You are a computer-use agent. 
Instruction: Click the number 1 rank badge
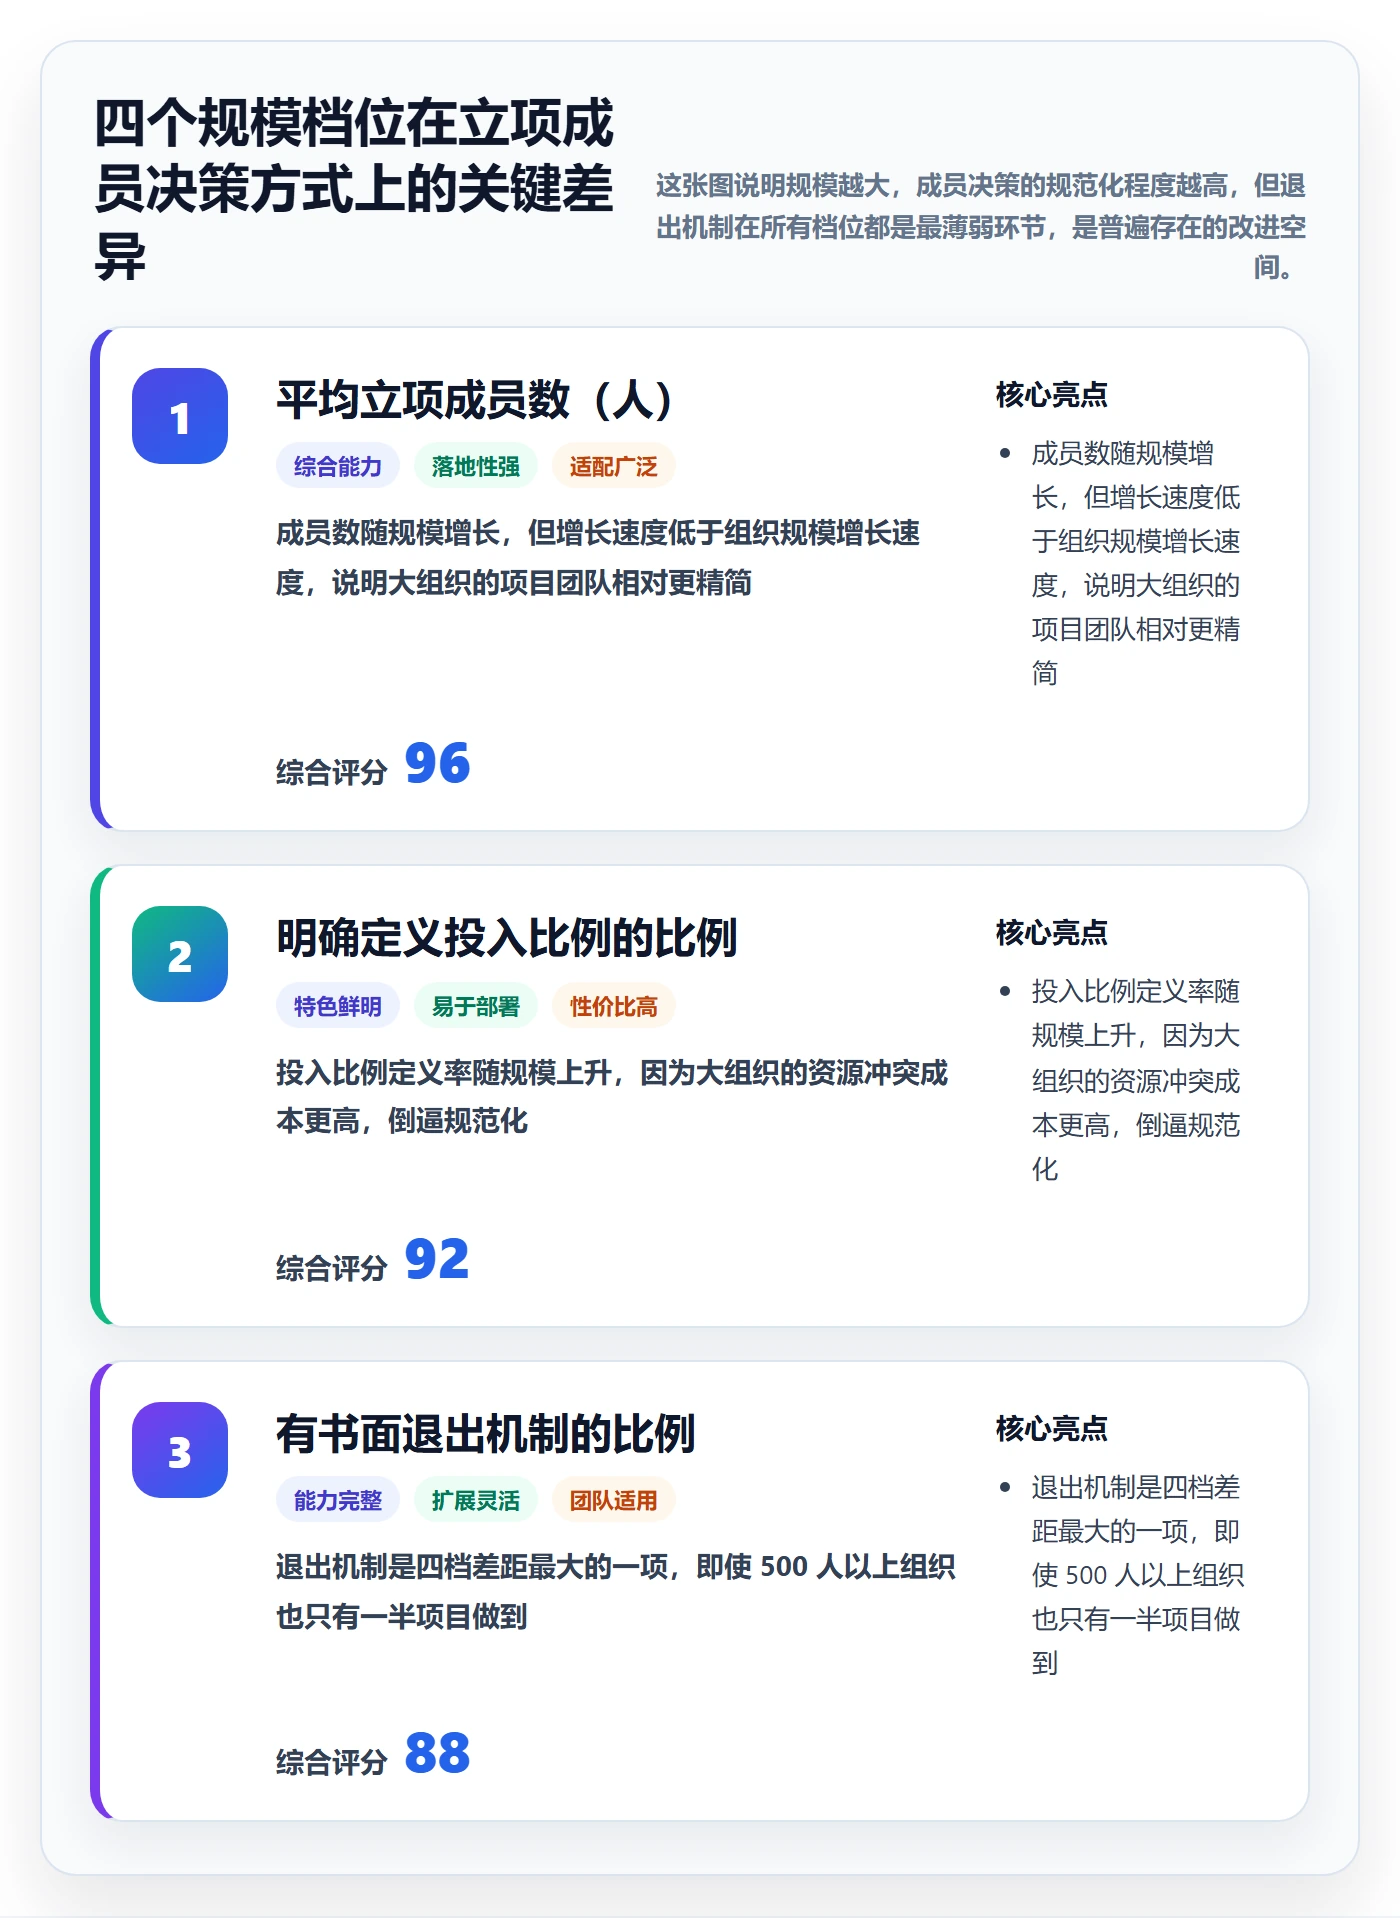(180, 416)
